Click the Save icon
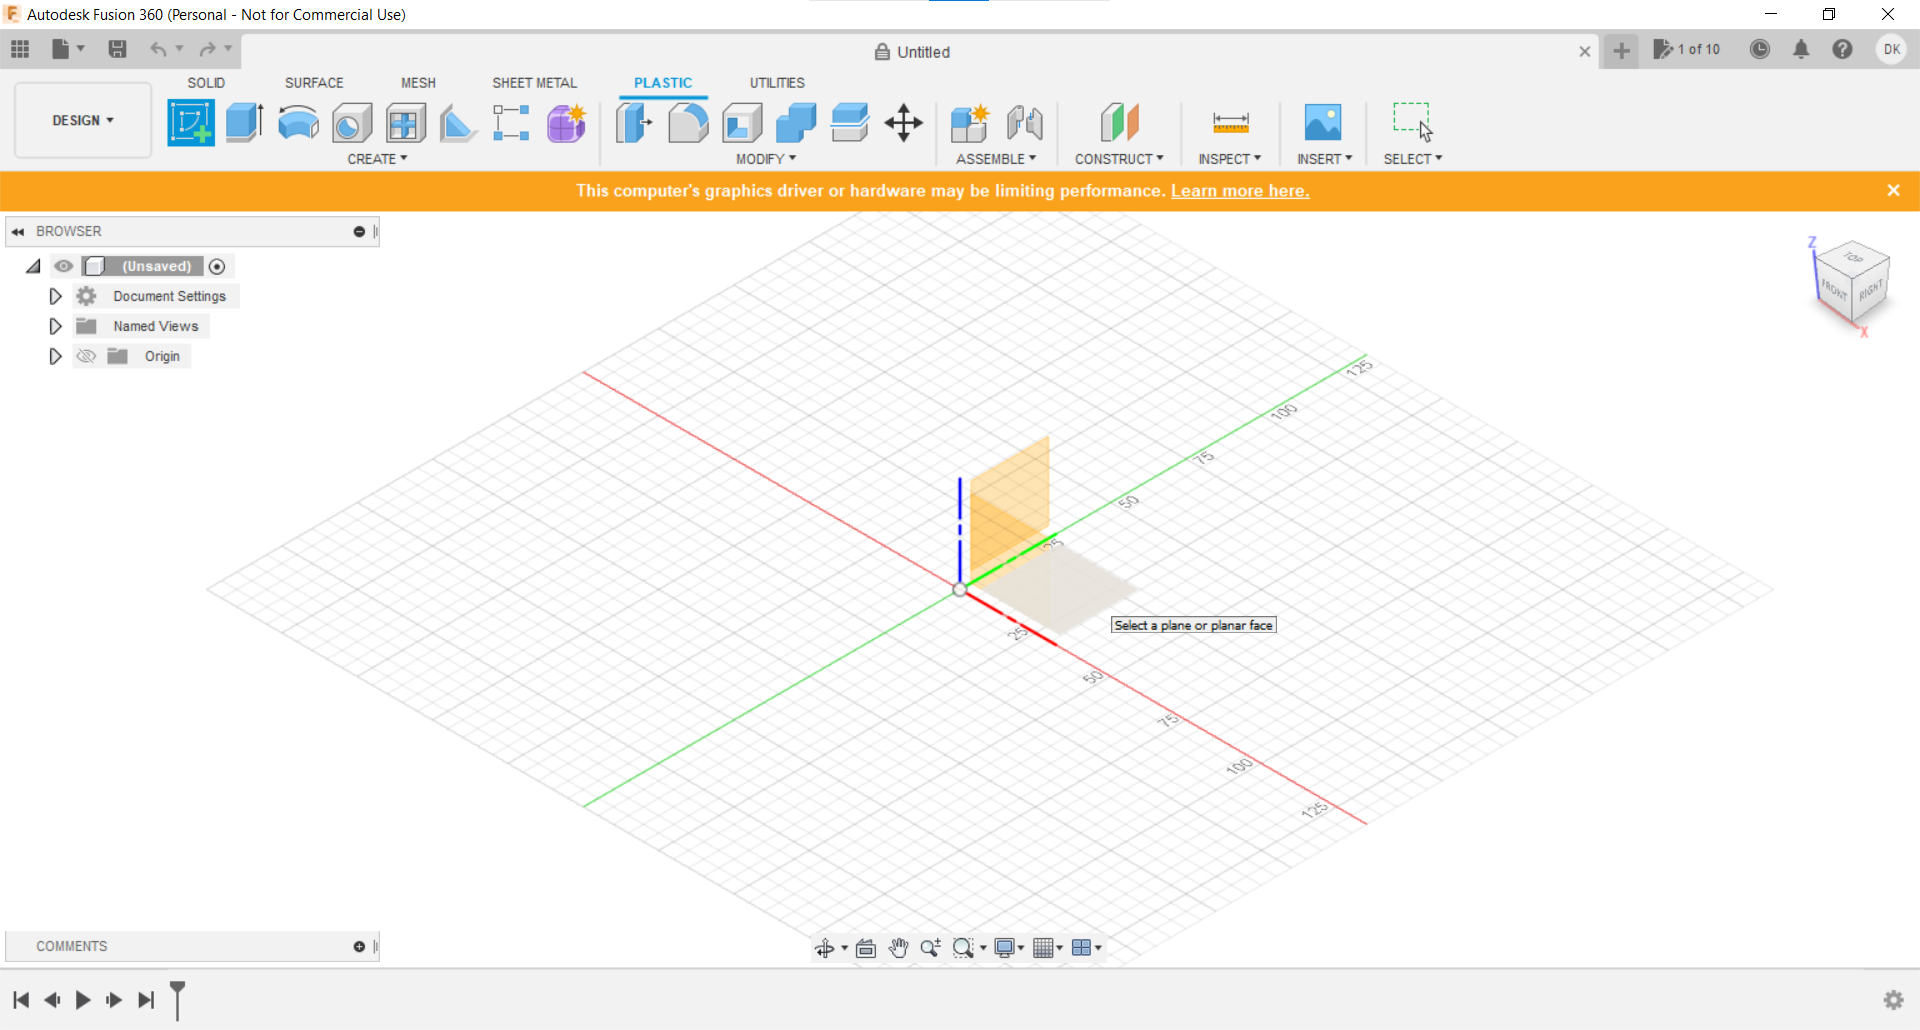The width and height of the screenshot is (1920, 1030). pos(117,49)
